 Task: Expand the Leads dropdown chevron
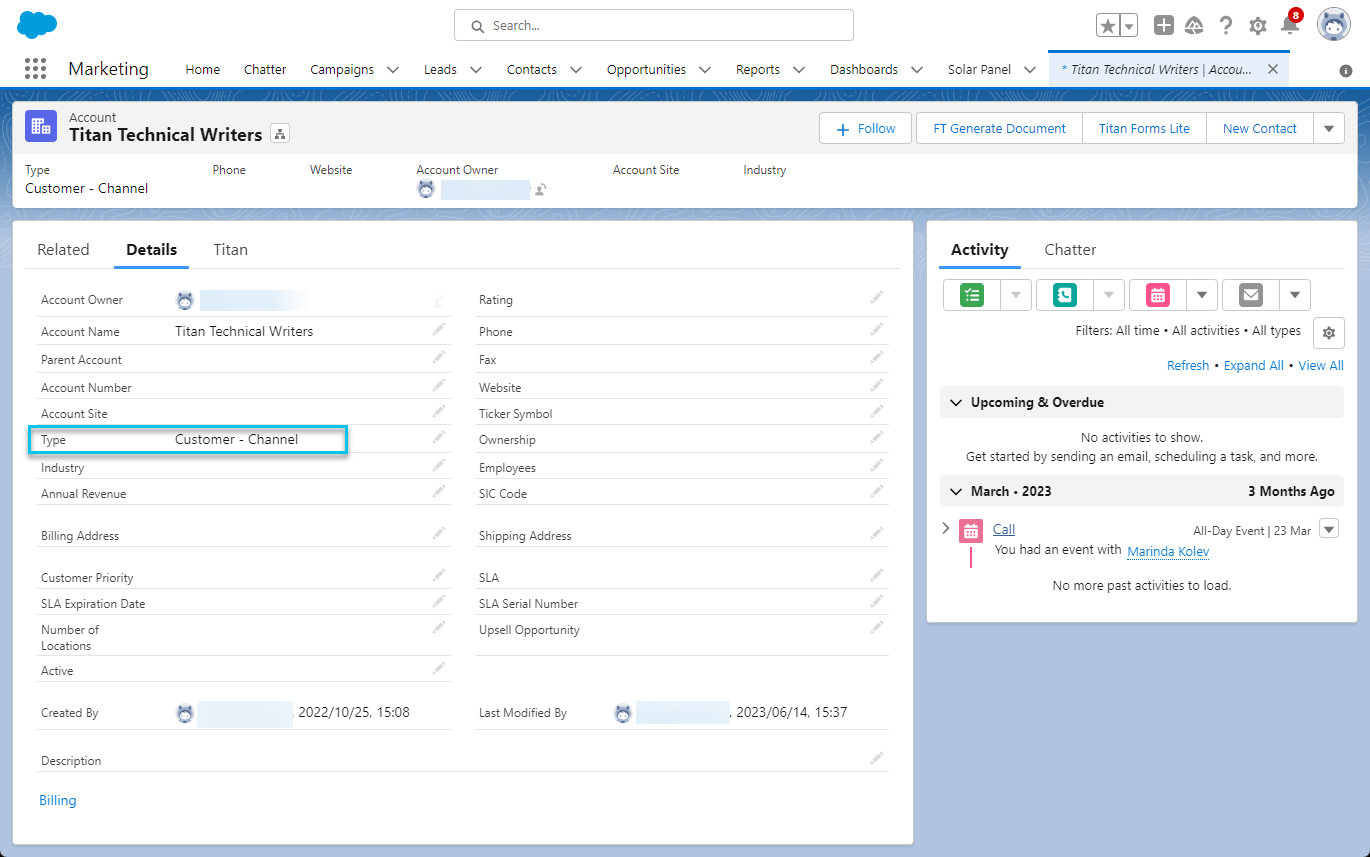(x=476, y=69)
